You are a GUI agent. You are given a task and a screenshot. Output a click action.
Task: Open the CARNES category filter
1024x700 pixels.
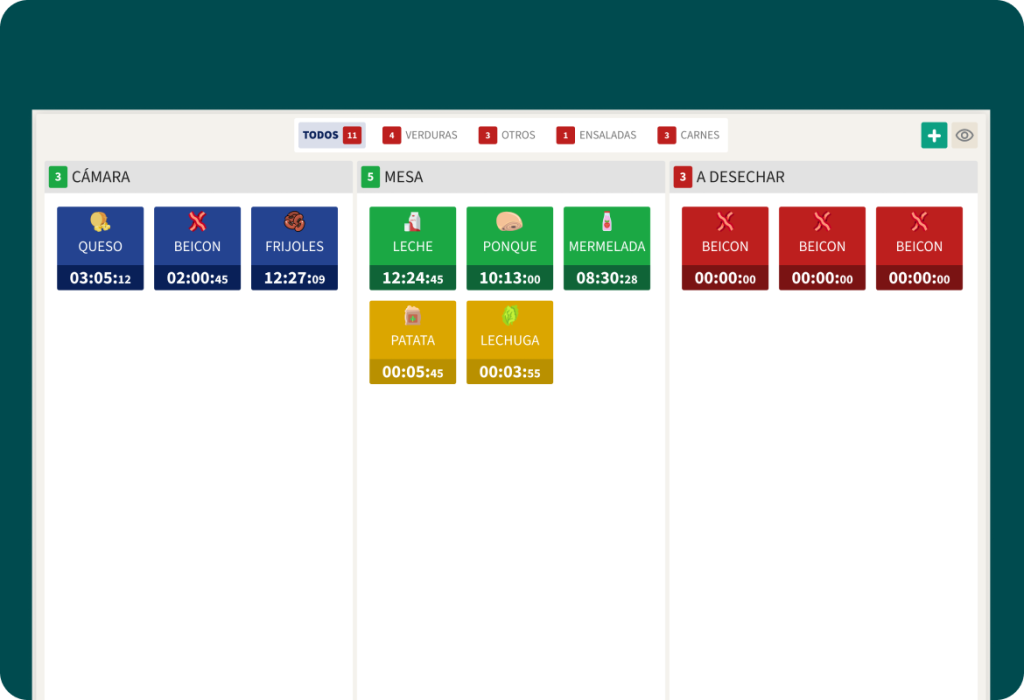pyautogui.click(x=689, y=135)
